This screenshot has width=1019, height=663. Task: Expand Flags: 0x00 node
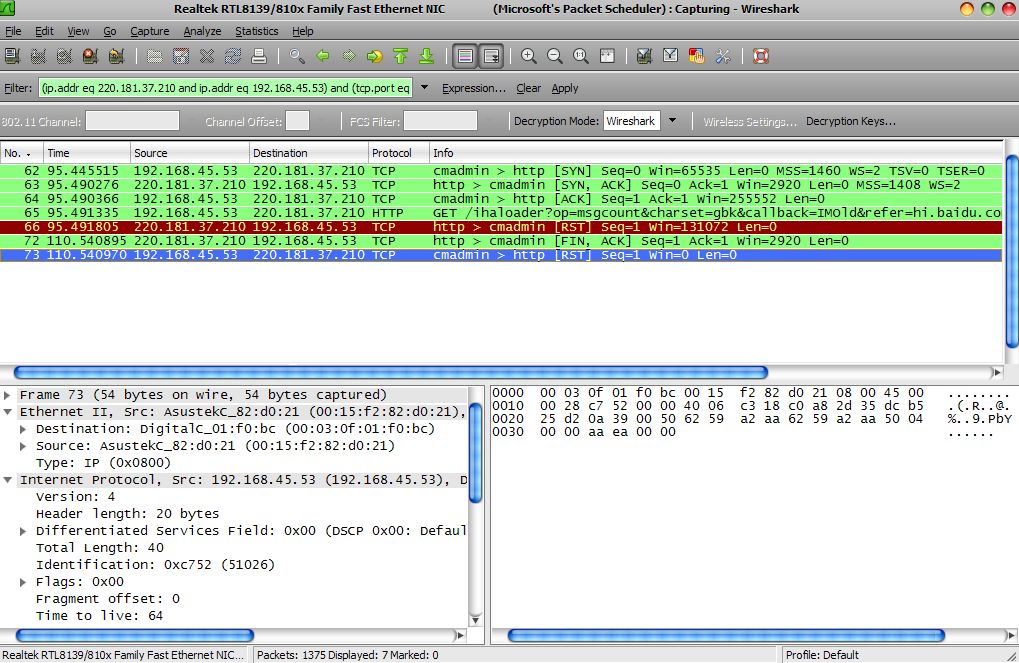click(23, 582)
